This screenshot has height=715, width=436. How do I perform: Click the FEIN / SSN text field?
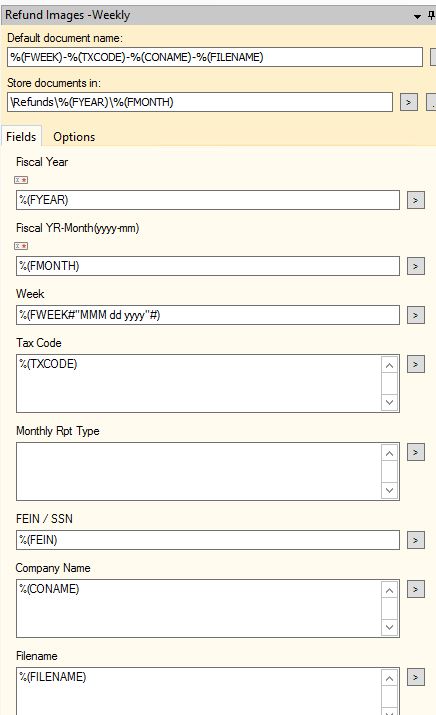click(x=208, y=540)
